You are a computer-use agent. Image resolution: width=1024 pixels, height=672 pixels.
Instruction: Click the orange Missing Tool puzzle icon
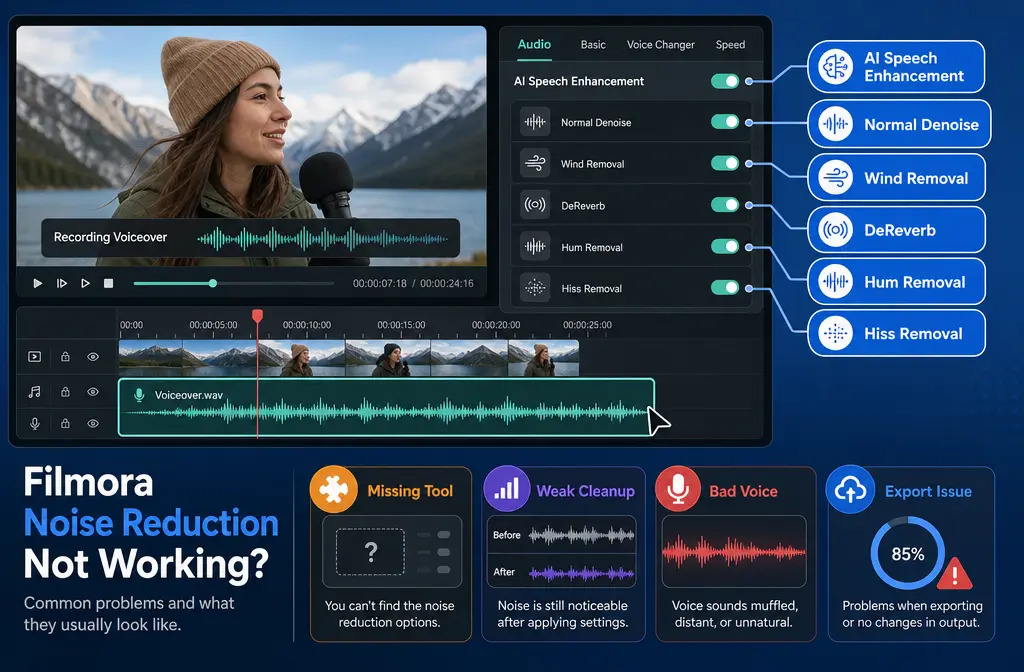pos(334,489)
